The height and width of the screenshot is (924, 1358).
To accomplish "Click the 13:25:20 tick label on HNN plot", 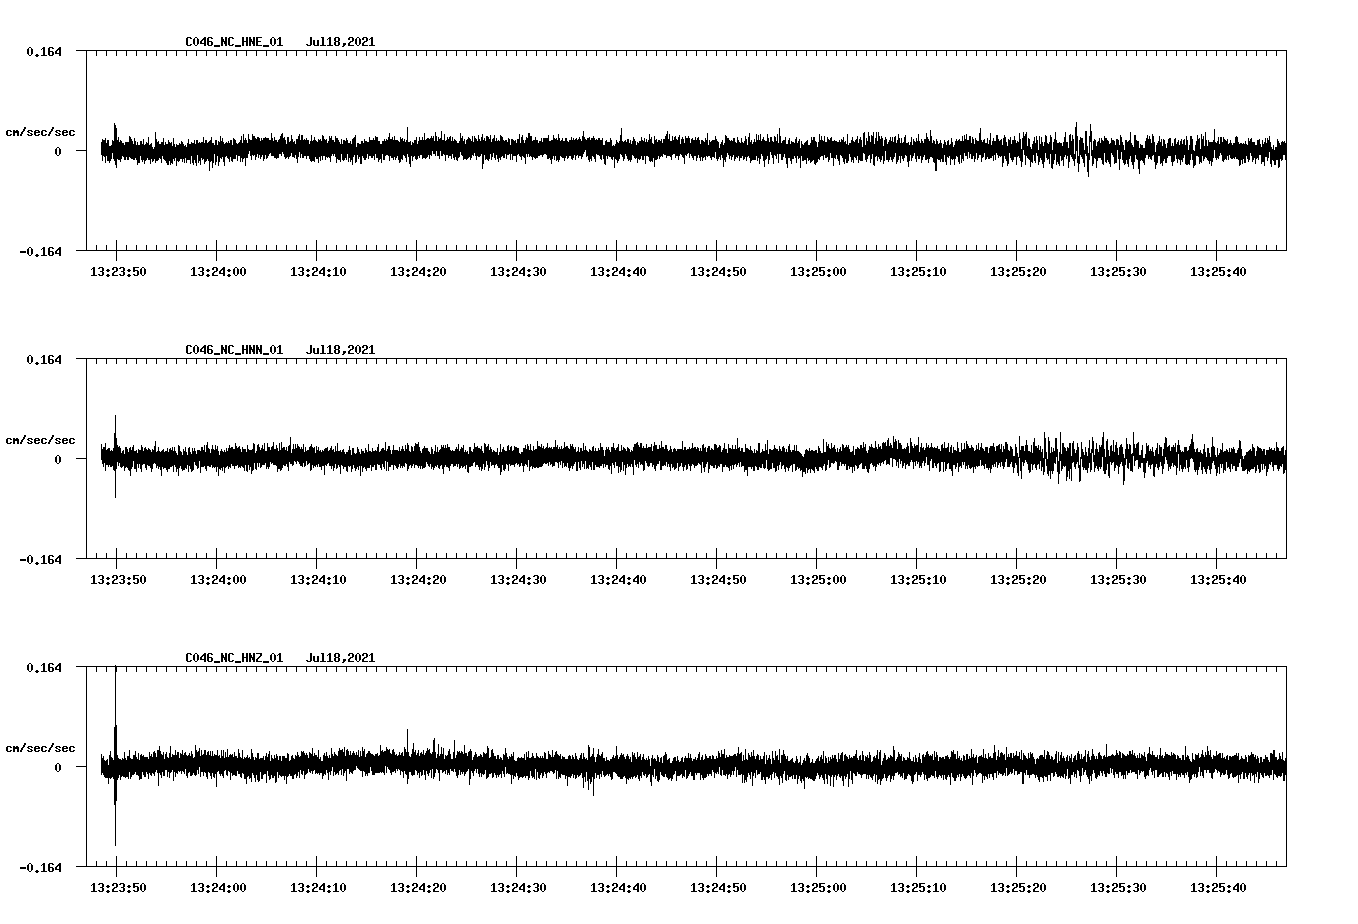I will click(x=1018, y=580).
